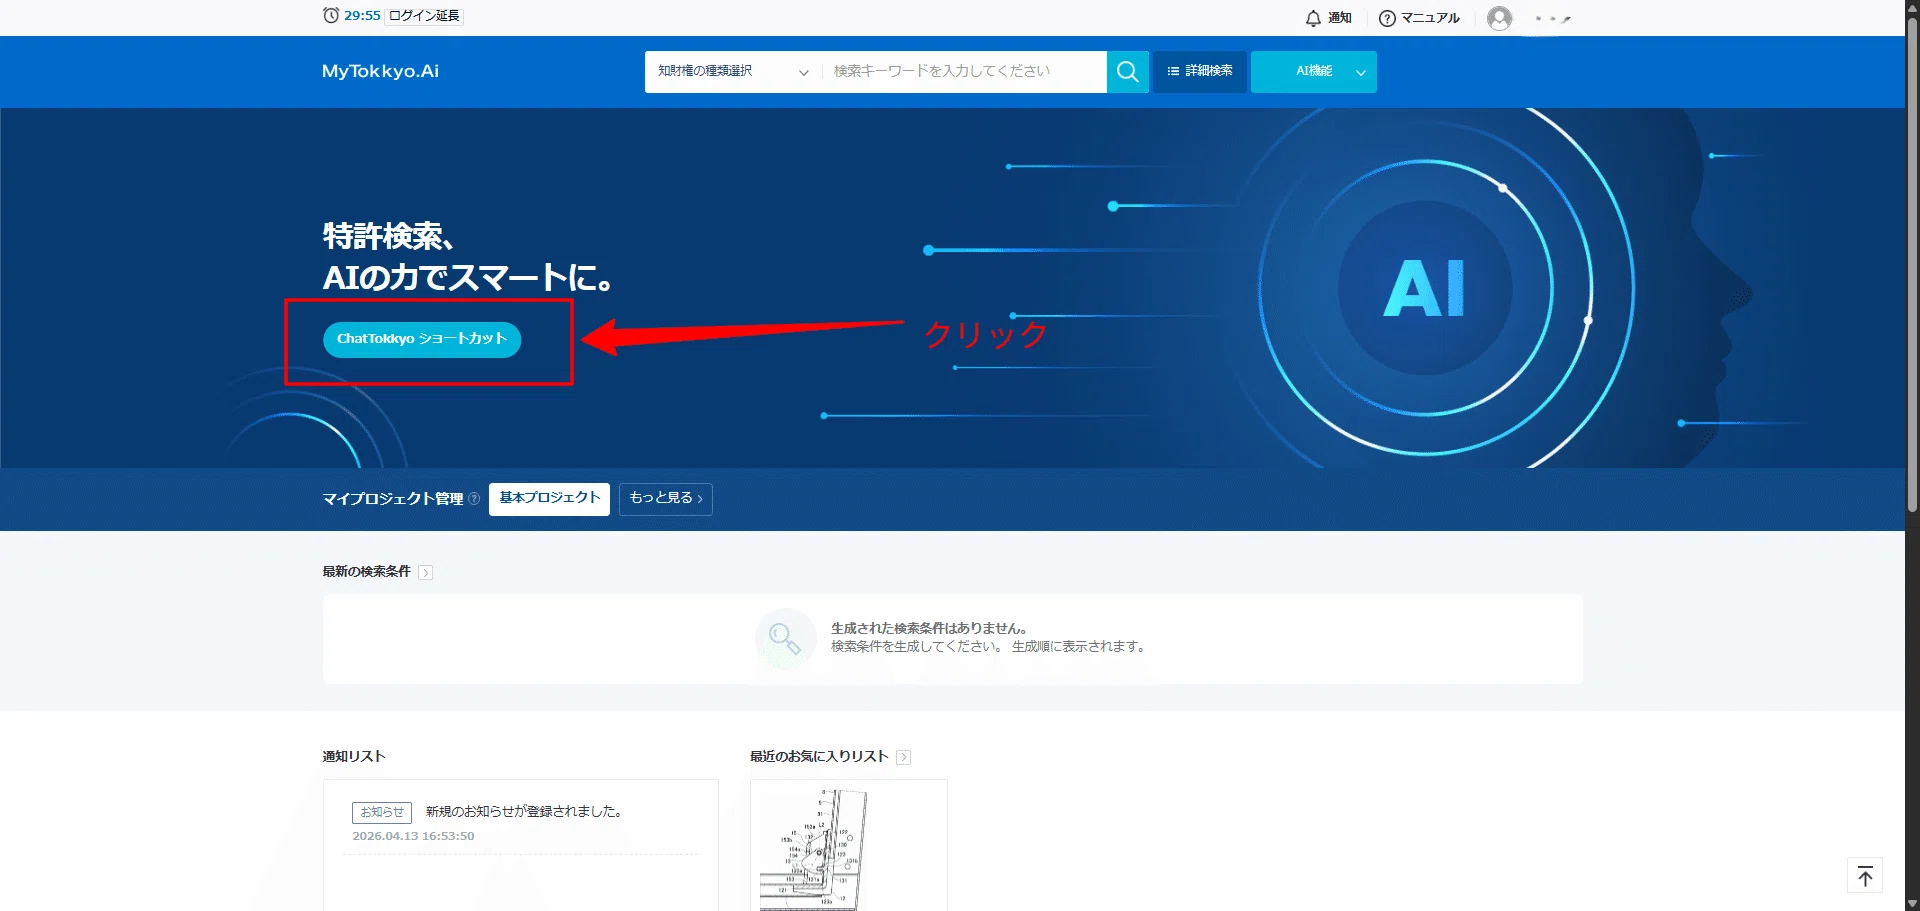Screen dimensions: 1920x911
Task: Focus the search keyword input field
Action: point(964,72)
